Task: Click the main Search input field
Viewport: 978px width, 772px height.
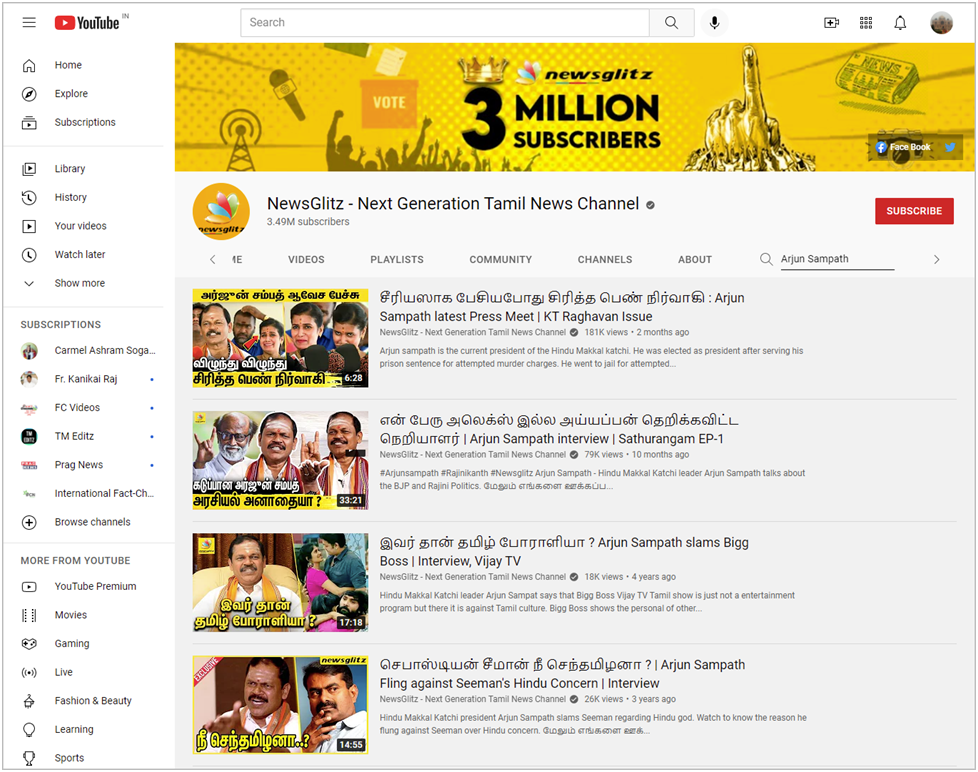Action: tap(445, 22)
